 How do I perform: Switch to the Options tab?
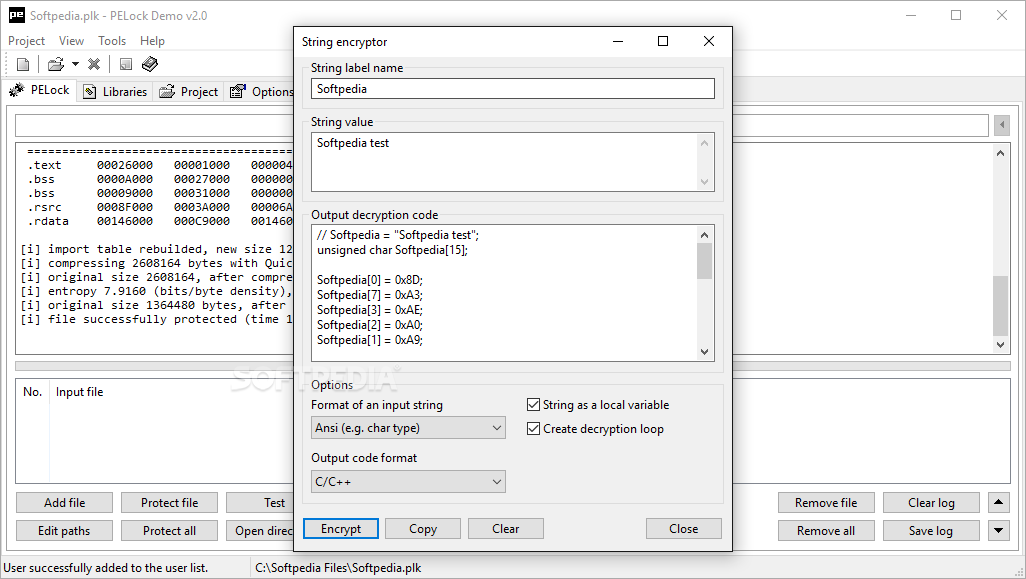coord(260,92)
